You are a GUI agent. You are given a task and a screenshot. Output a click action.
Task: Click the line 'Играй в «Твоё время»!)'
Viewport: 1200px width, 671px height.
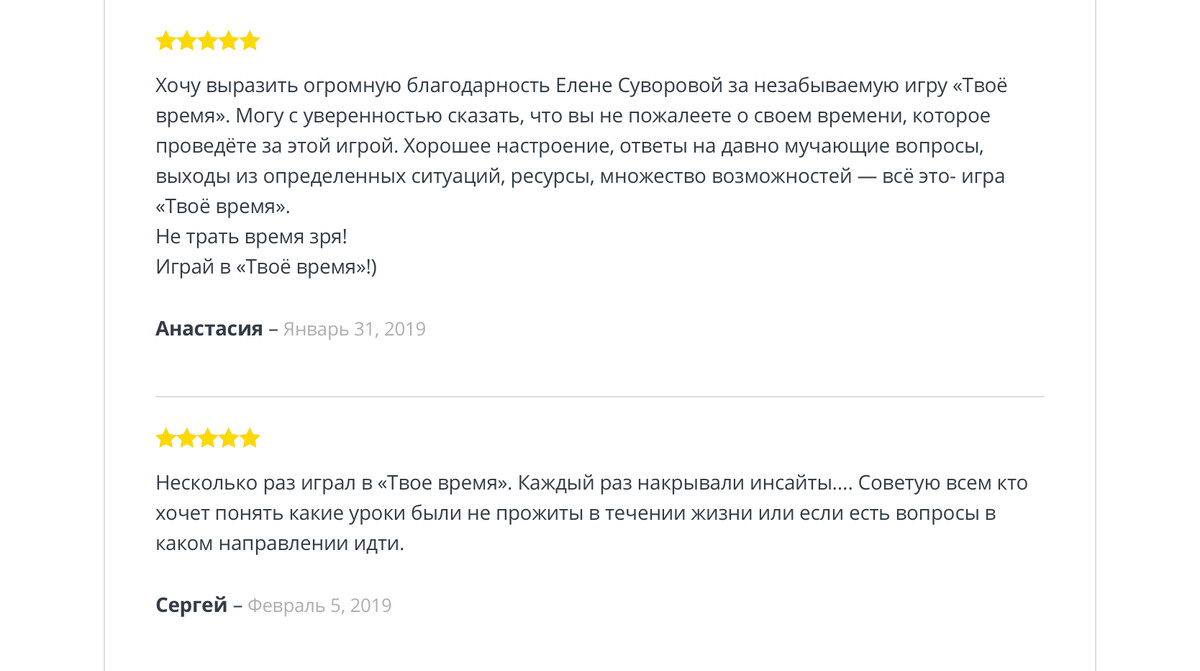pyautogui.click(x=266, y=267)
